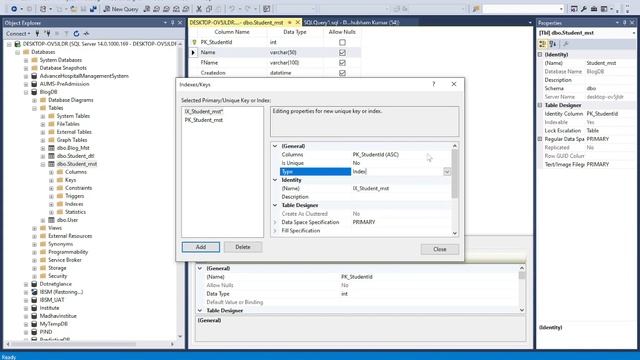Image resolution: width=640 pixels, height=360 pixels.
Task: Click Categorized view icon in Properties panel
Action: click(542, 44)
